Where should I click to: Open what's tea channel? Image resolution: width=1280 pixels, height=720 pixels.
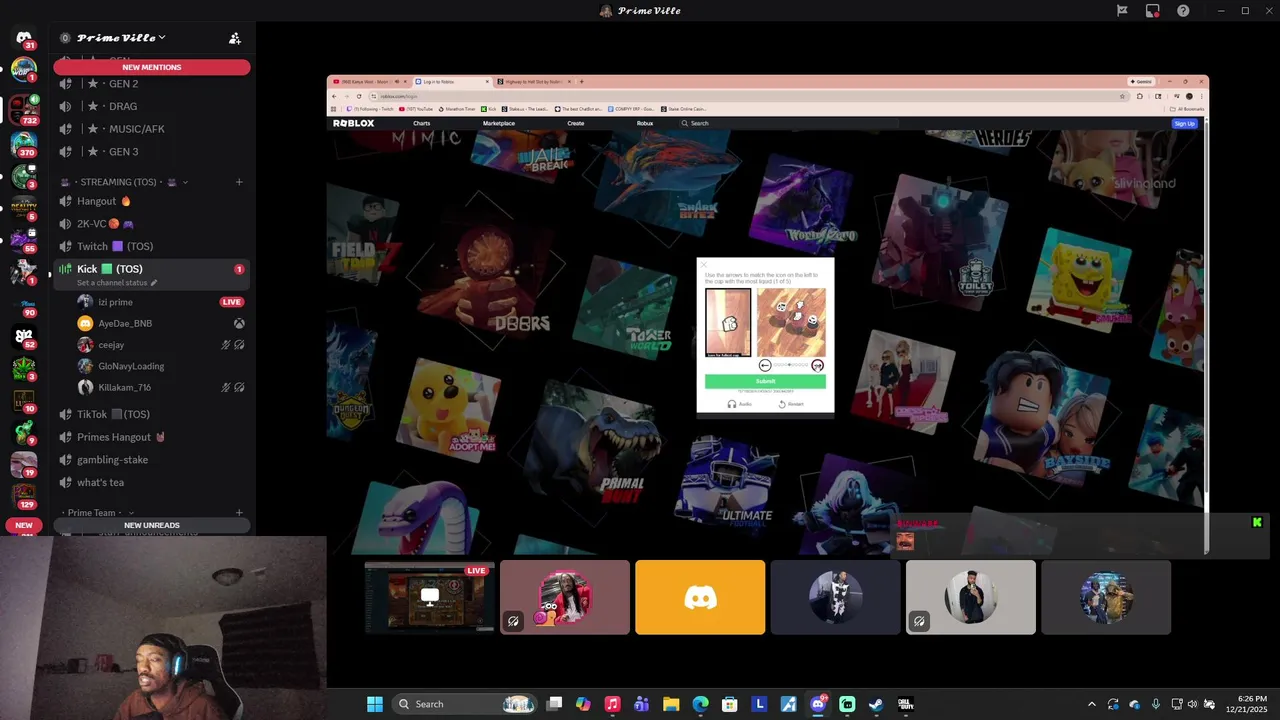pos(151,482)
